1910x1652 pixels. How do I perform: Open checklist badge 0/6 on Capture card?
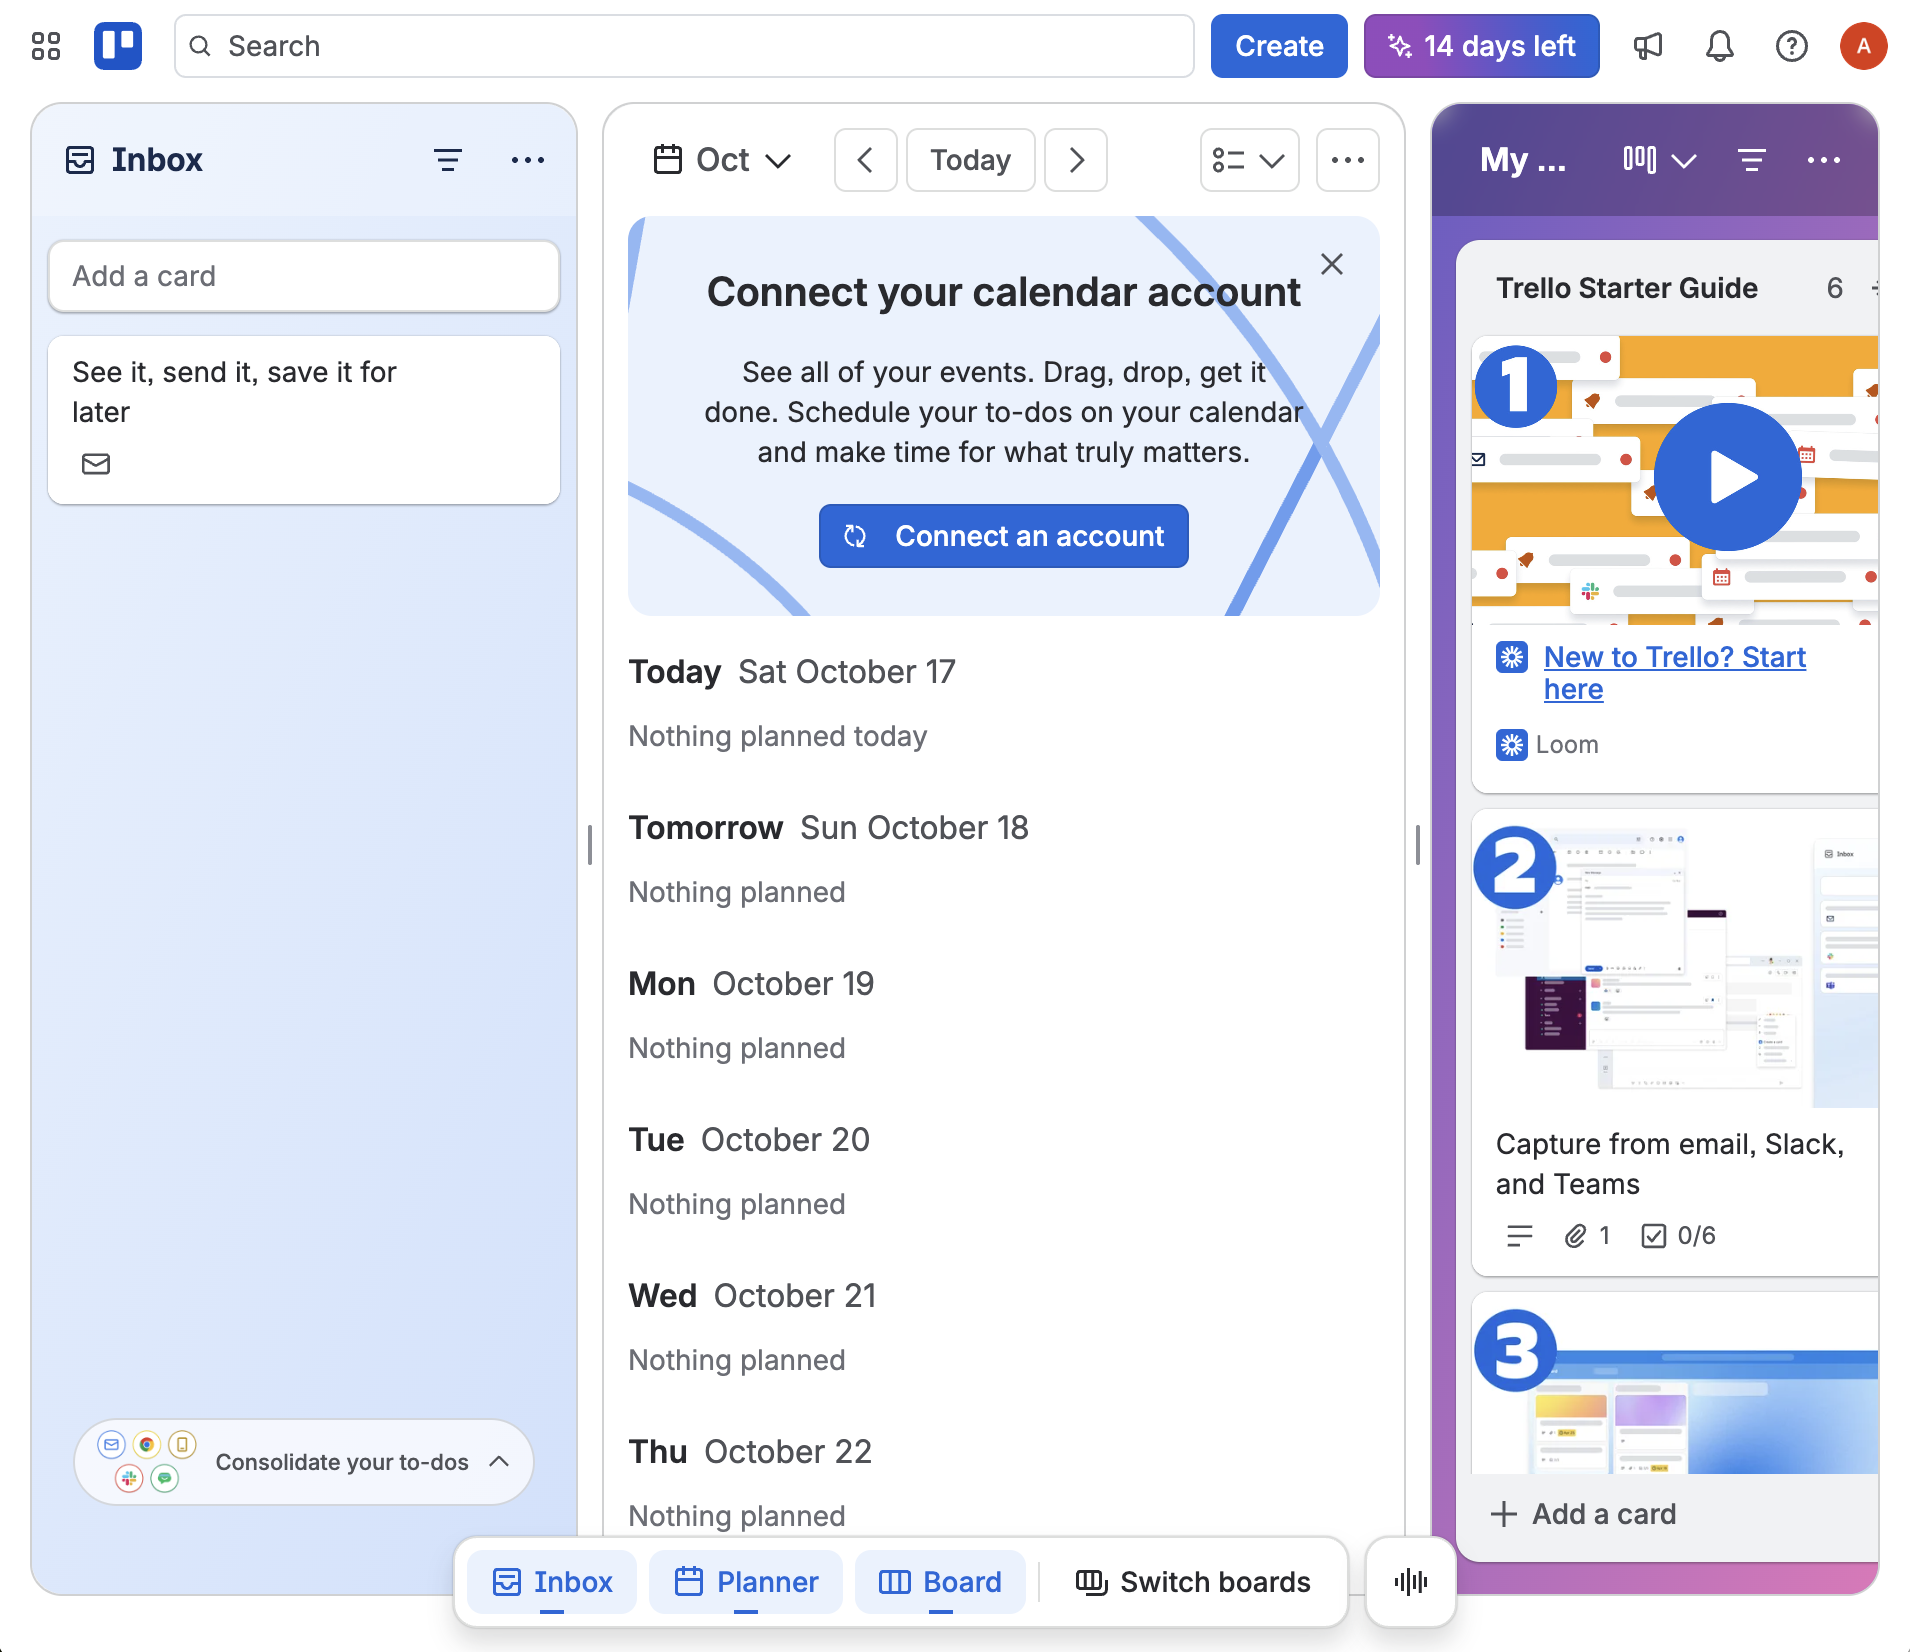pos(1678,1236)
